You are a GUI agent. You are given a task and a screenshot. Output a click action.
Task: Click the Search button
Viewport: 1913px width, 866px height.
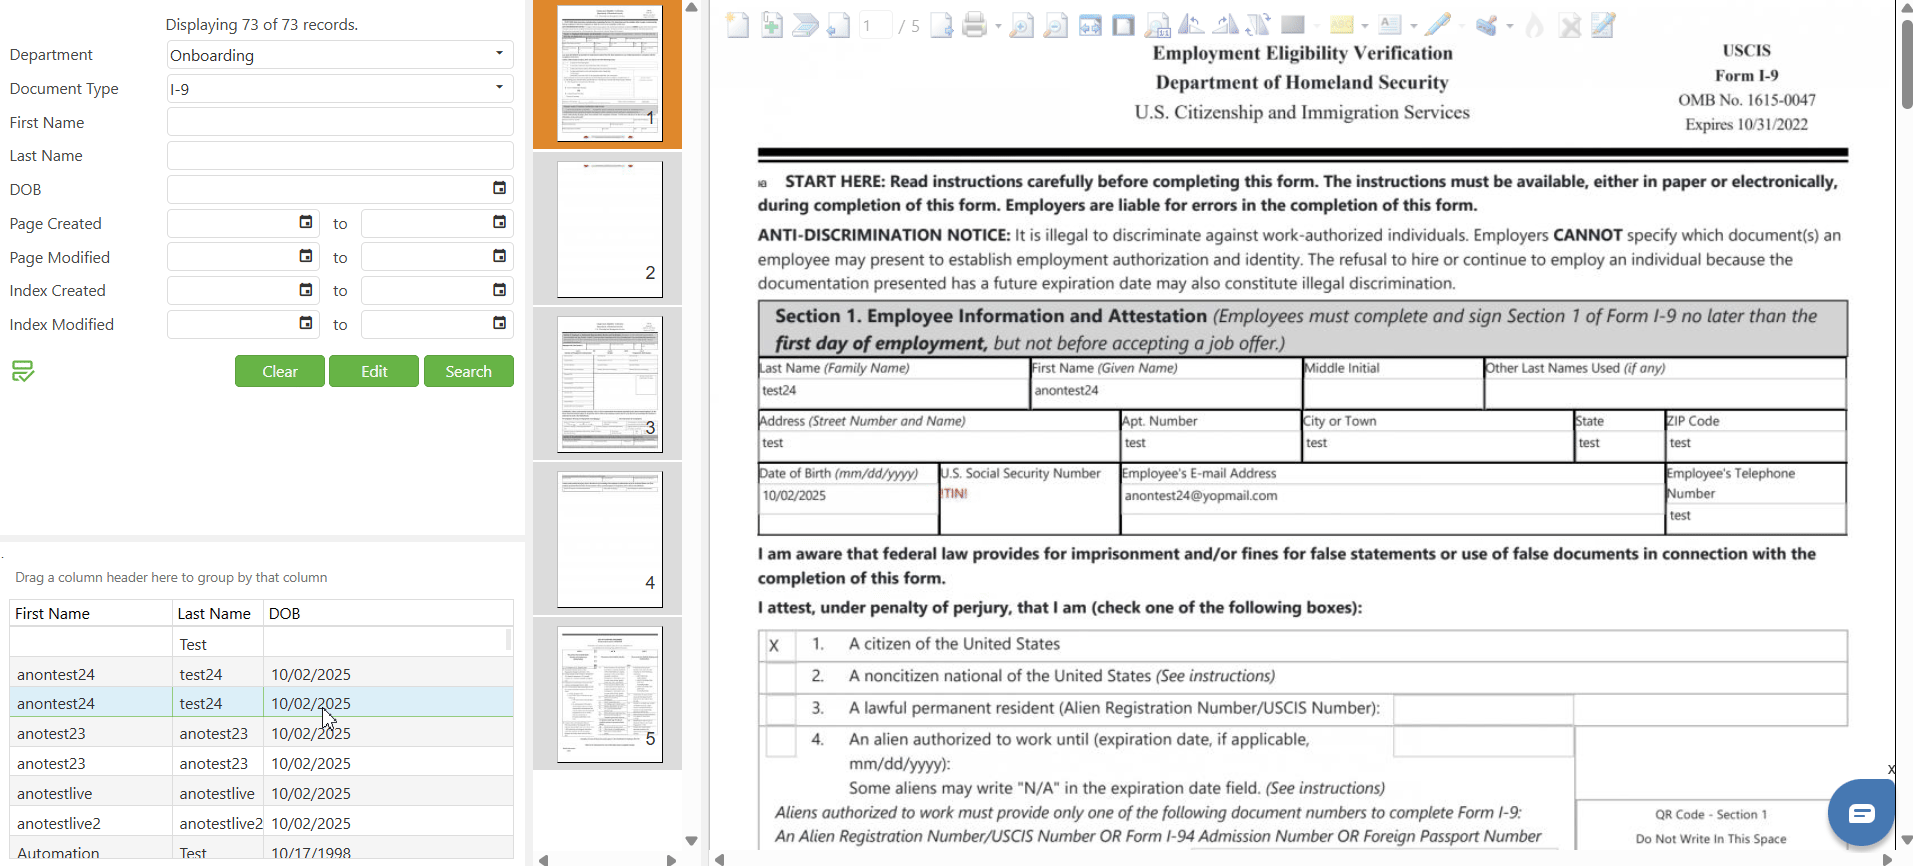468,371
